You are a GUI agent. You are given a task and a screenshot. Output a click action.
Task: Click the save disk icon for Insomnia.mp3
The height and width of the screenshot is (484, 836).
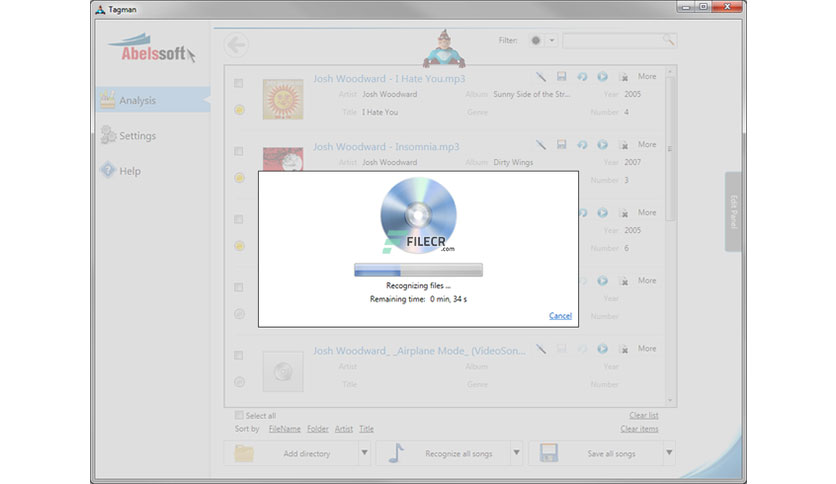[561, 144]
